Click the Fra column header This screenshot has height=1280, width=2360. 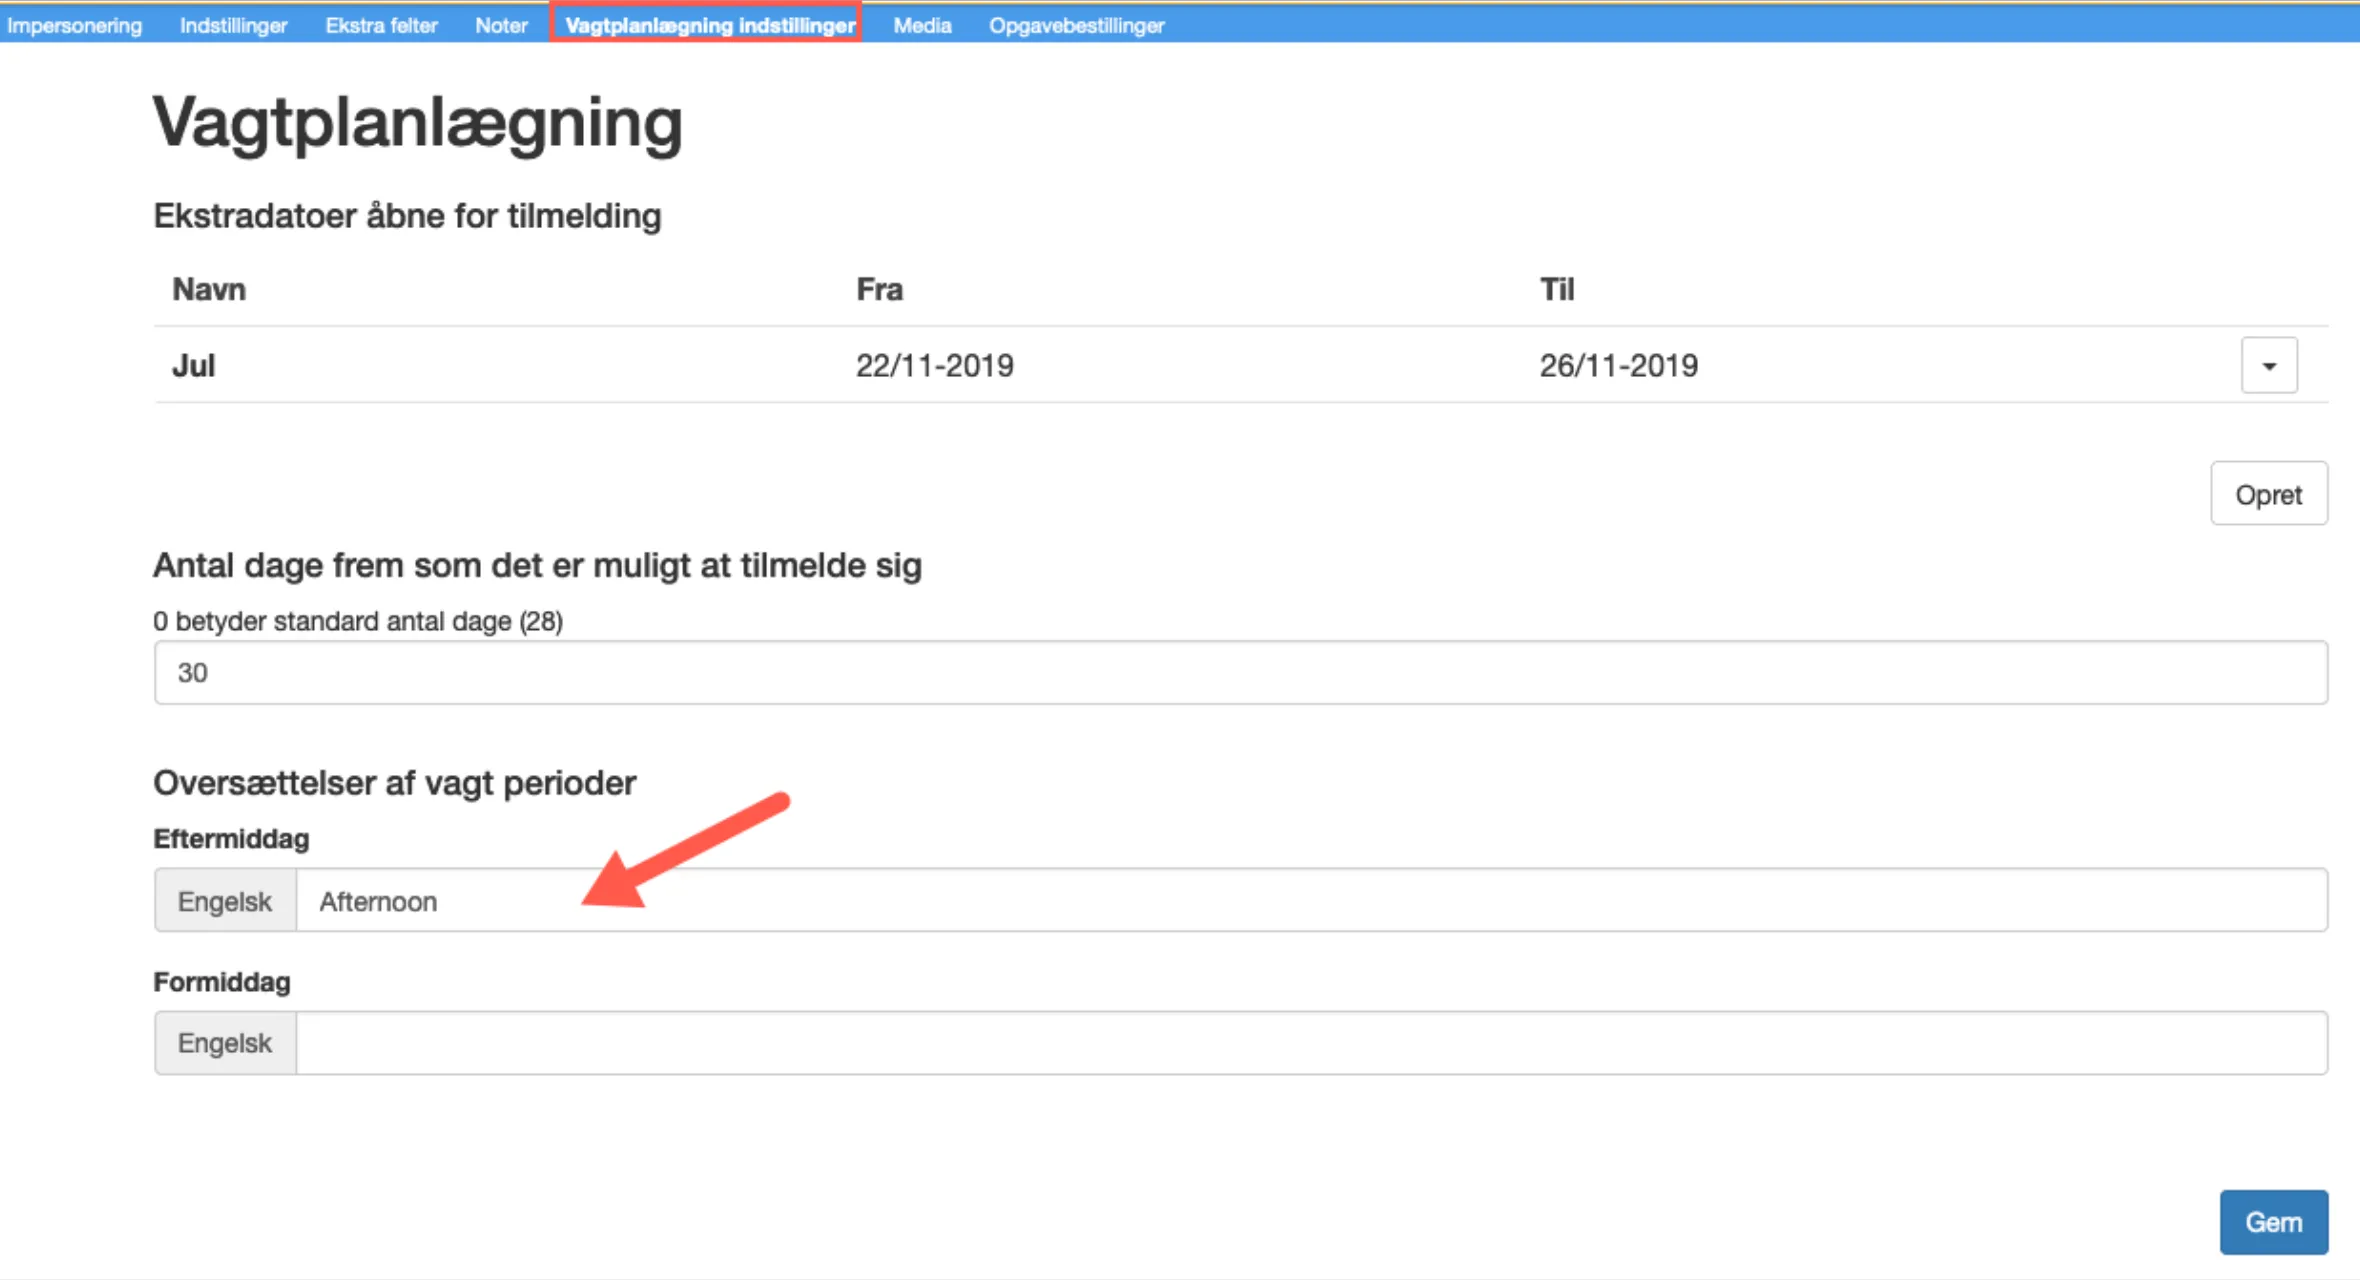click(879, 290)
